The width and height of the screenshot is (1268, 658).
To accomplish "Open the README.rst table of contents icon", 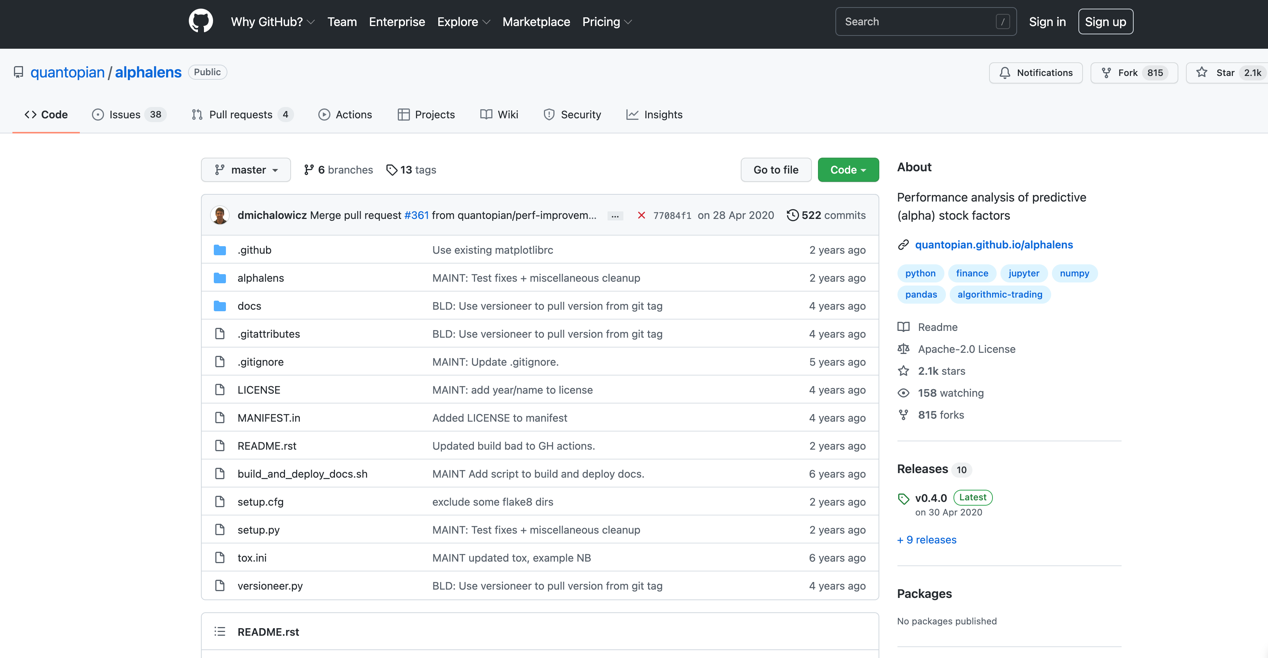I will click(x=220, y=632).
